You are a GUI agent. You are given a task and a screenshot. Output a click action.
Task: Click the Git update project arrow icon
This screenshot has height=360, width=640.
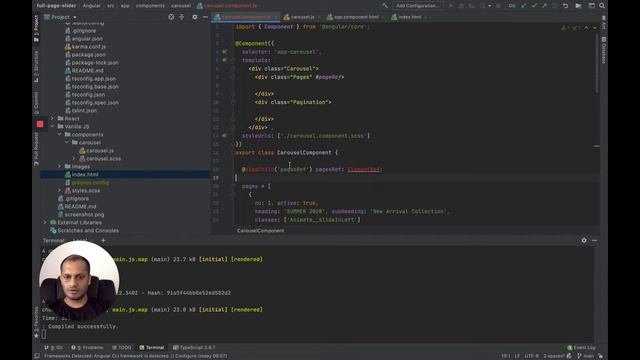(x=524, y=6)
